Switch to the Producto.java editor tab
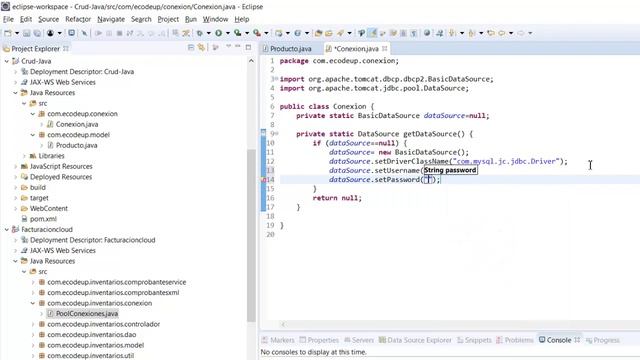Screen dimensions: 640x360 (290, 49)
